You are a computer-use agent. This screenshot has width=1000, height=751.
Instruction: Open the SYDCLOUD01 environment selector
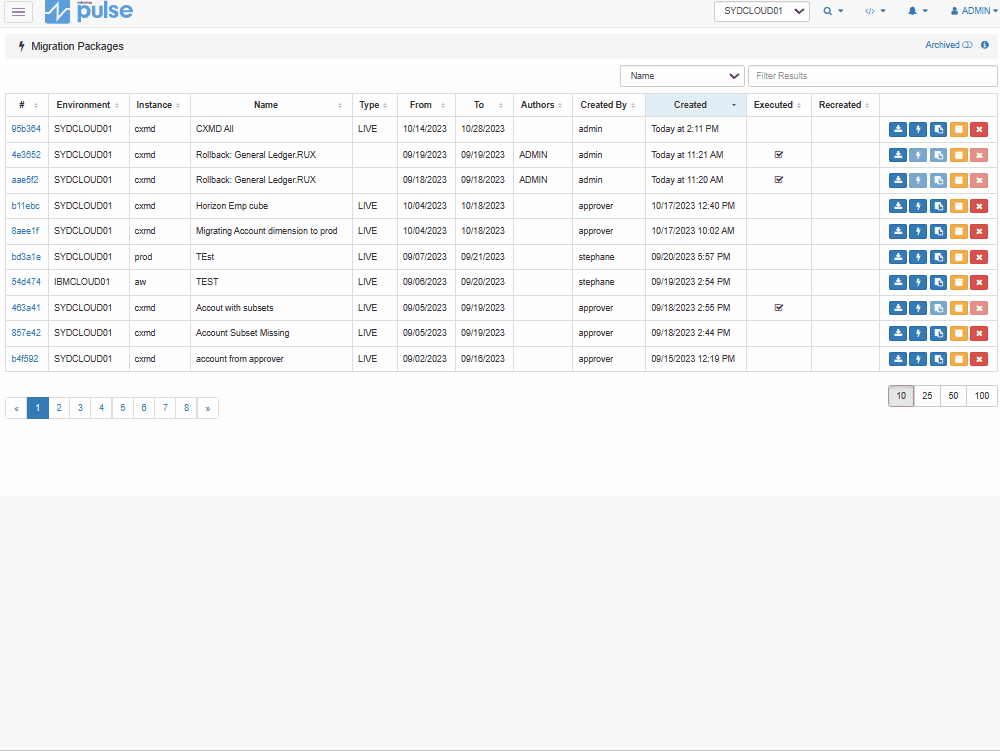761,11
